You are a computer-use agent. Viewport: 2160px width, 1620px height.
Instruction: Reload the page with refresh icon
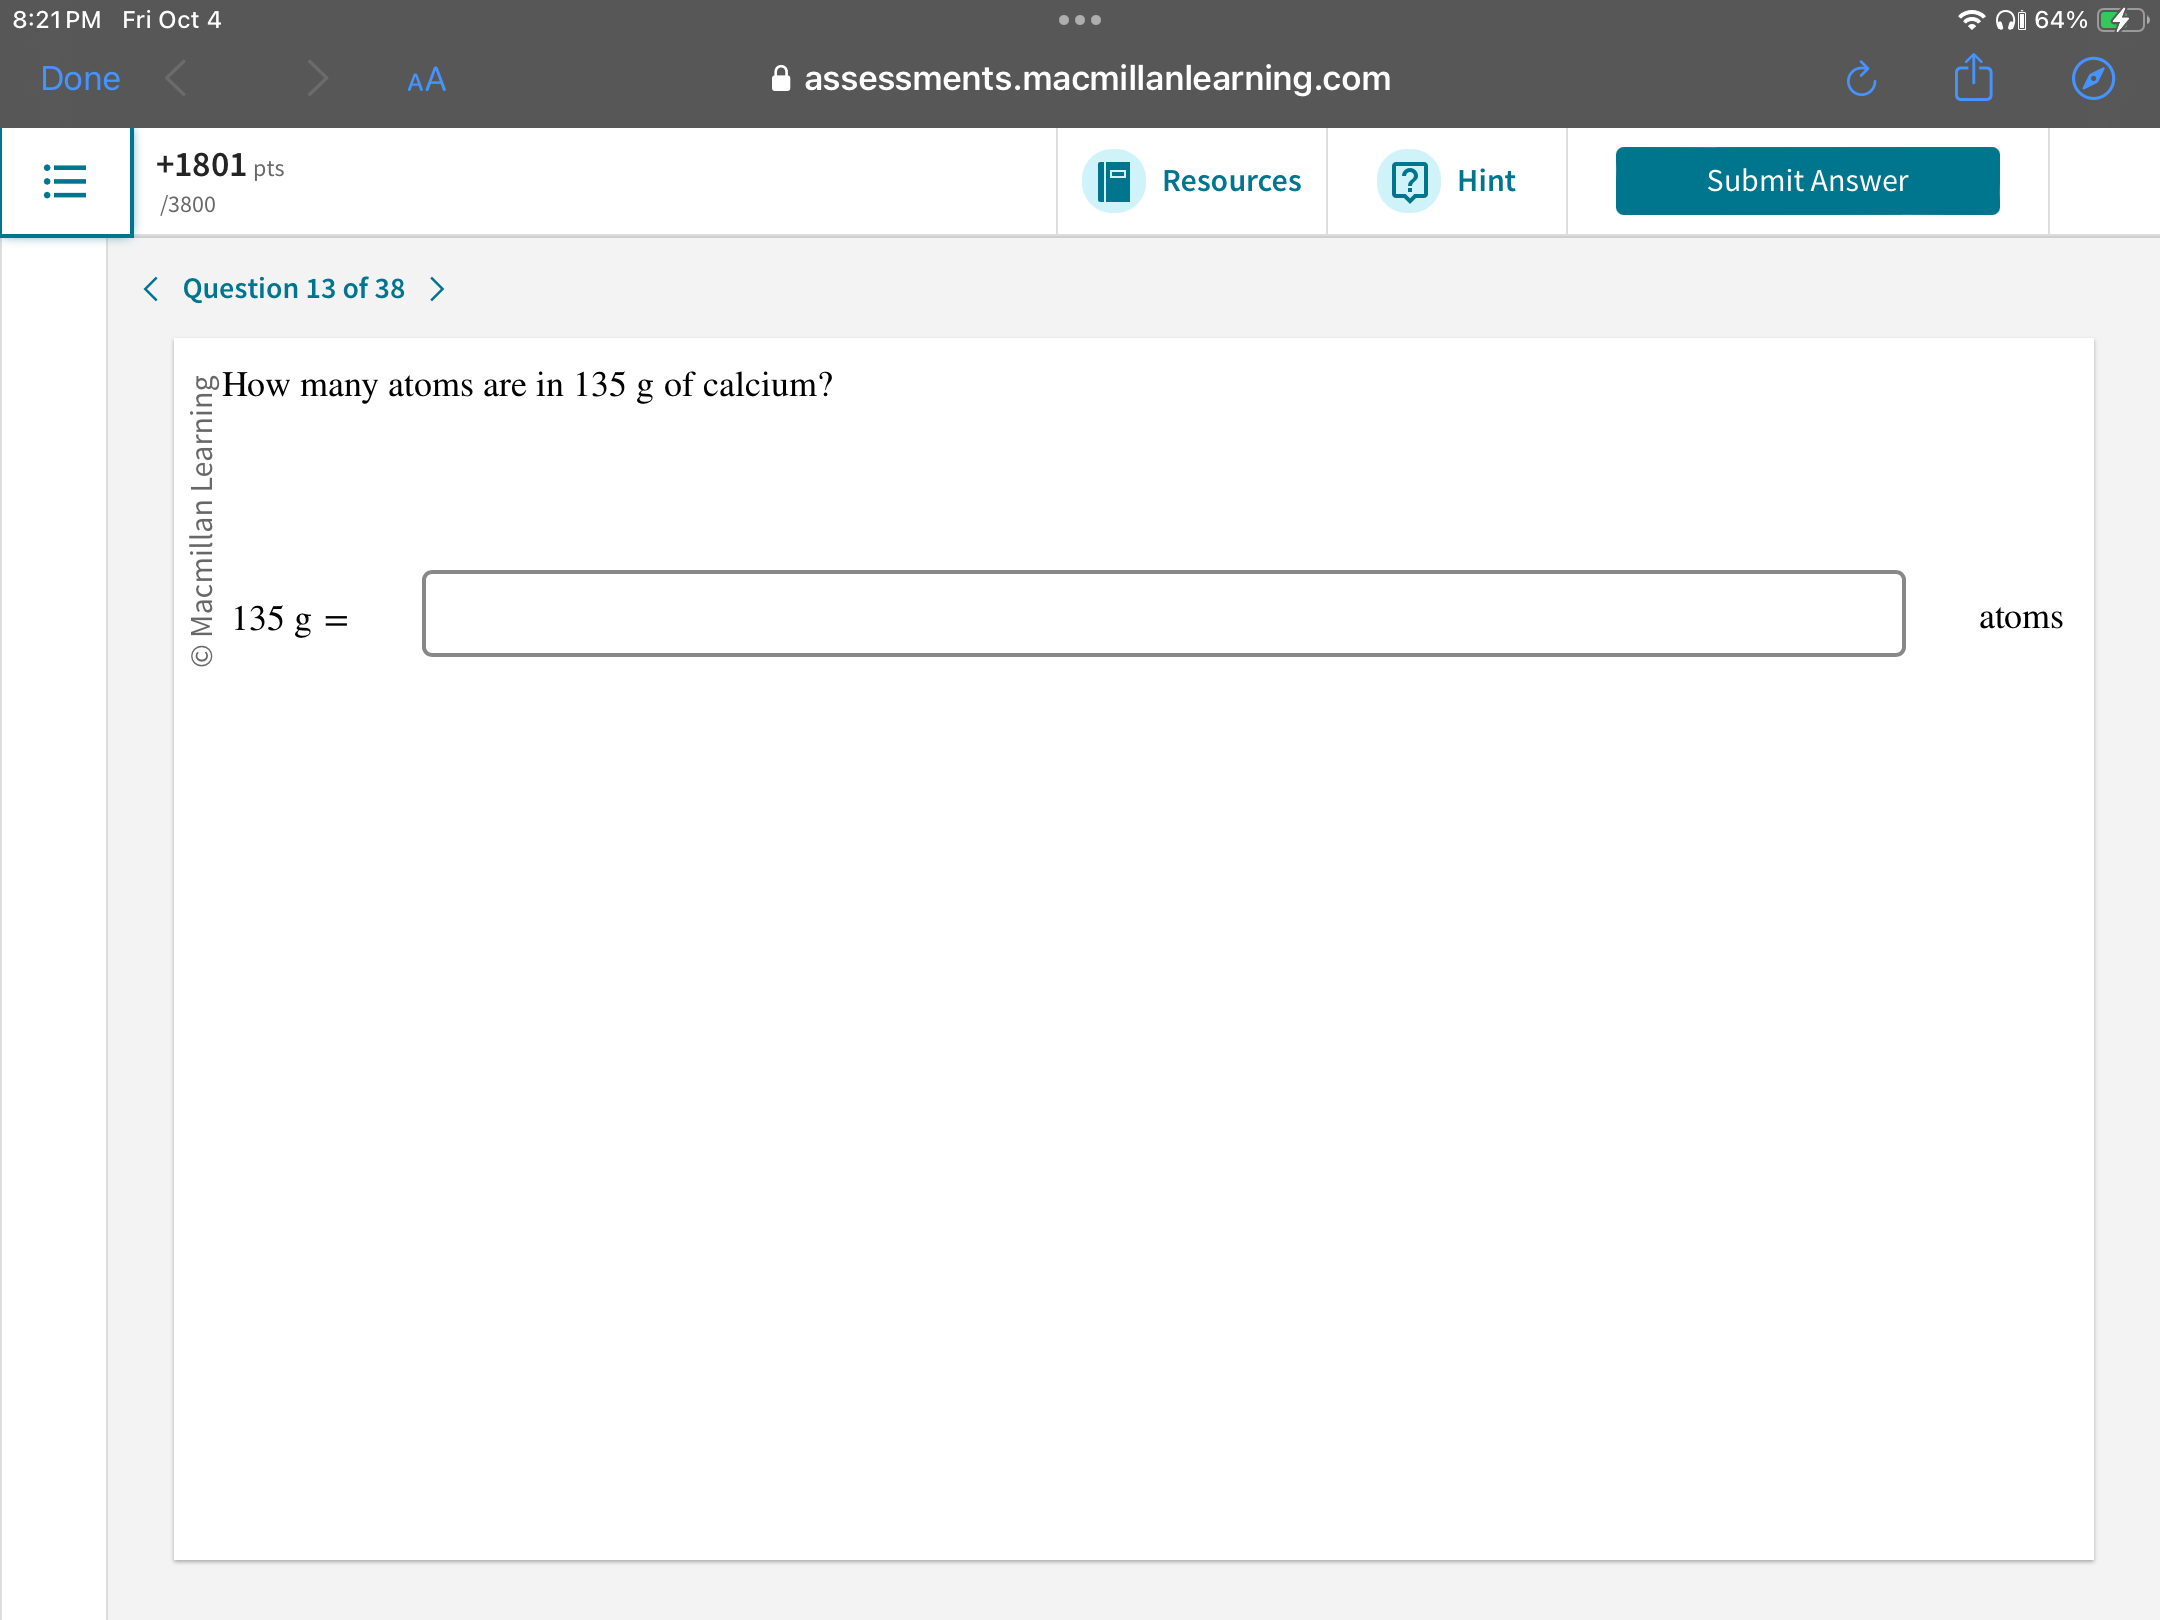[x=1861, y=79]
